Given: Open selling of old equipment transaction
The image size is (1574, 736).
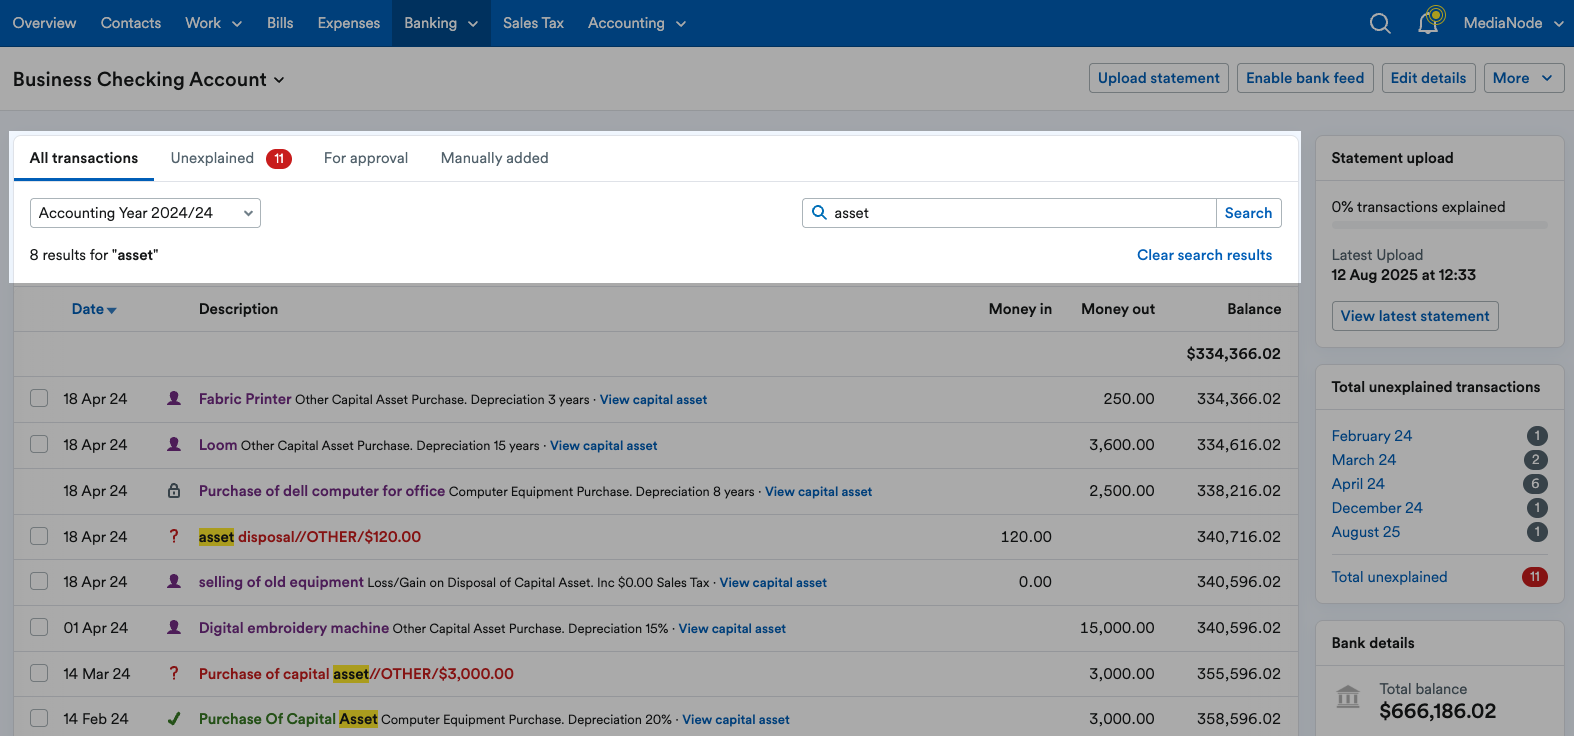Looking at the screenshot, I should click(x=281, y=582).
